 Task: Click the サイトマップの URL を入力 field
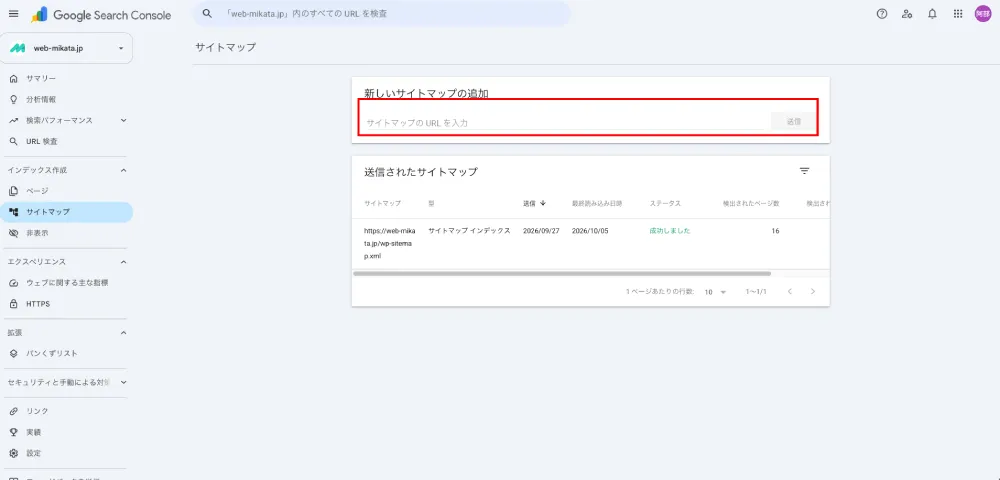point(564,122)
